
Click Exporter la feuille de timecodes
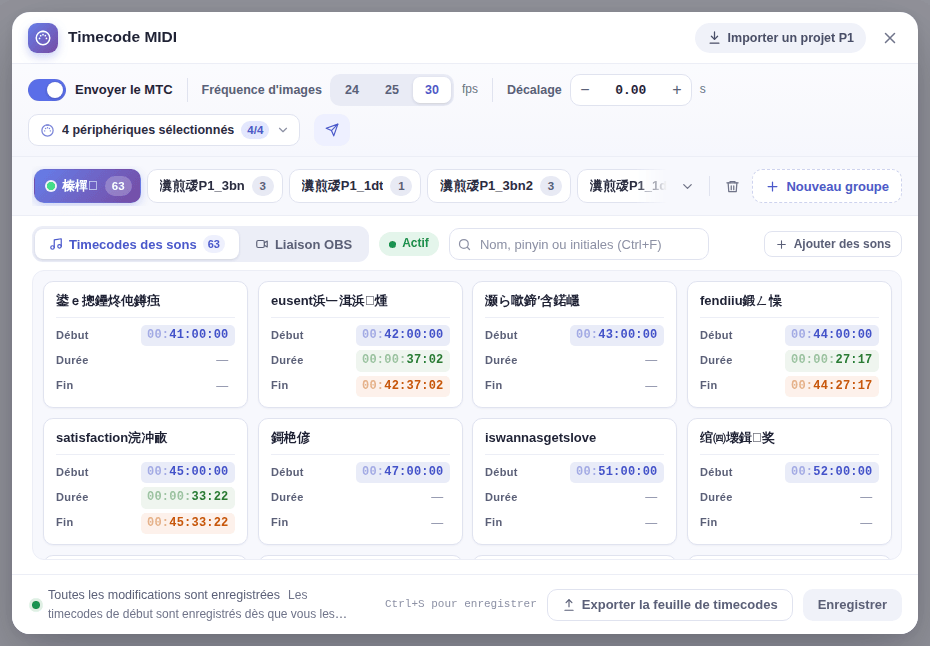tap(670, 605)
